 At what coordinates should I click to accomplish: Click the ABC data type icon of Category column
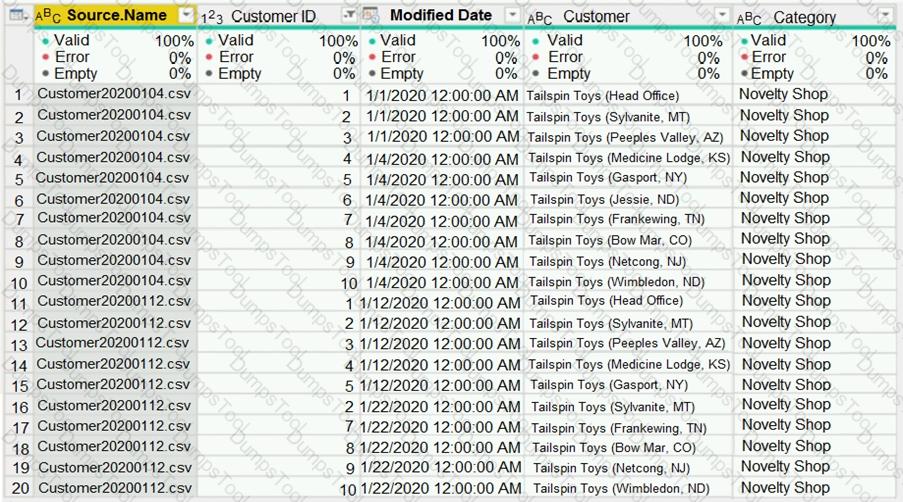tap(748, 18)
